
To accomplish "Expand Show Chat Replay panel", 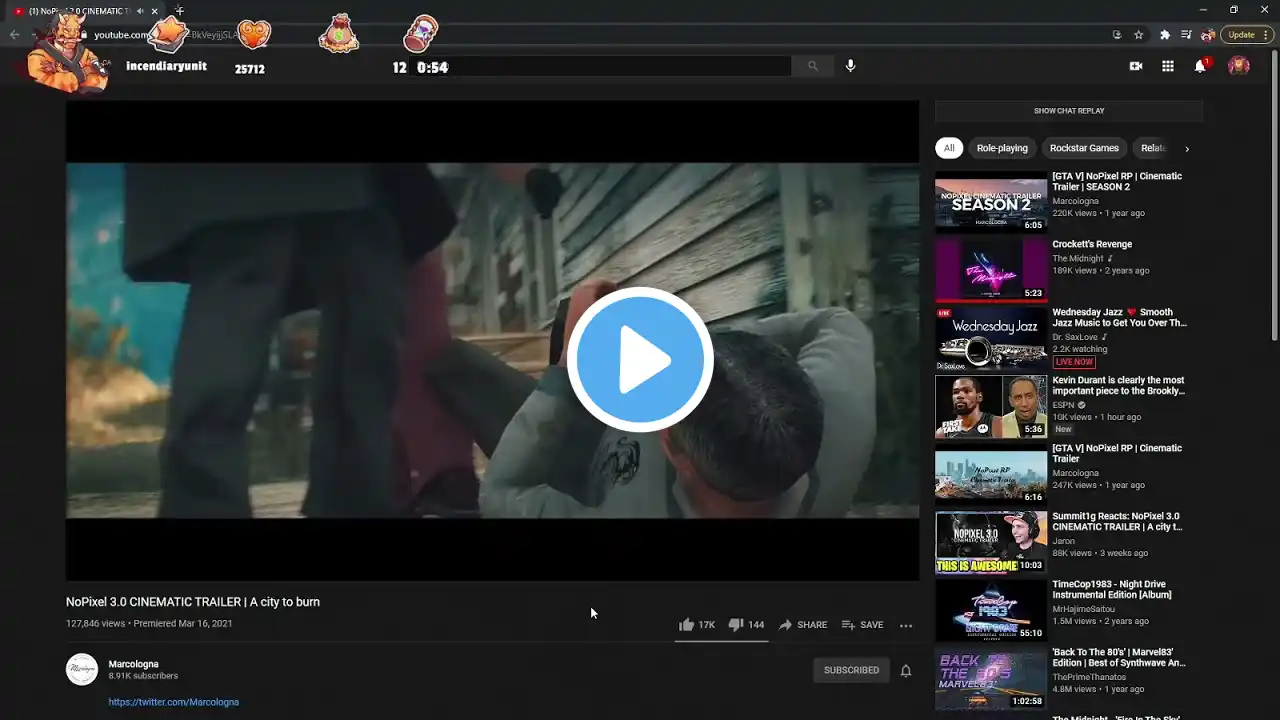I will pyautogui.click(x=1068, y=111).
